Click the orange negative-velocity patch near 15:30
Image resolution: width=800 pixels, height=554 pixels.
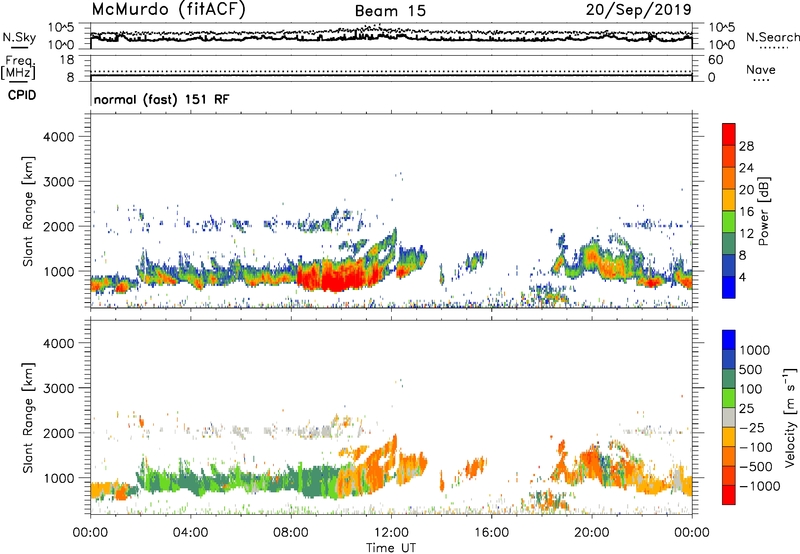(x=476, y=466)
